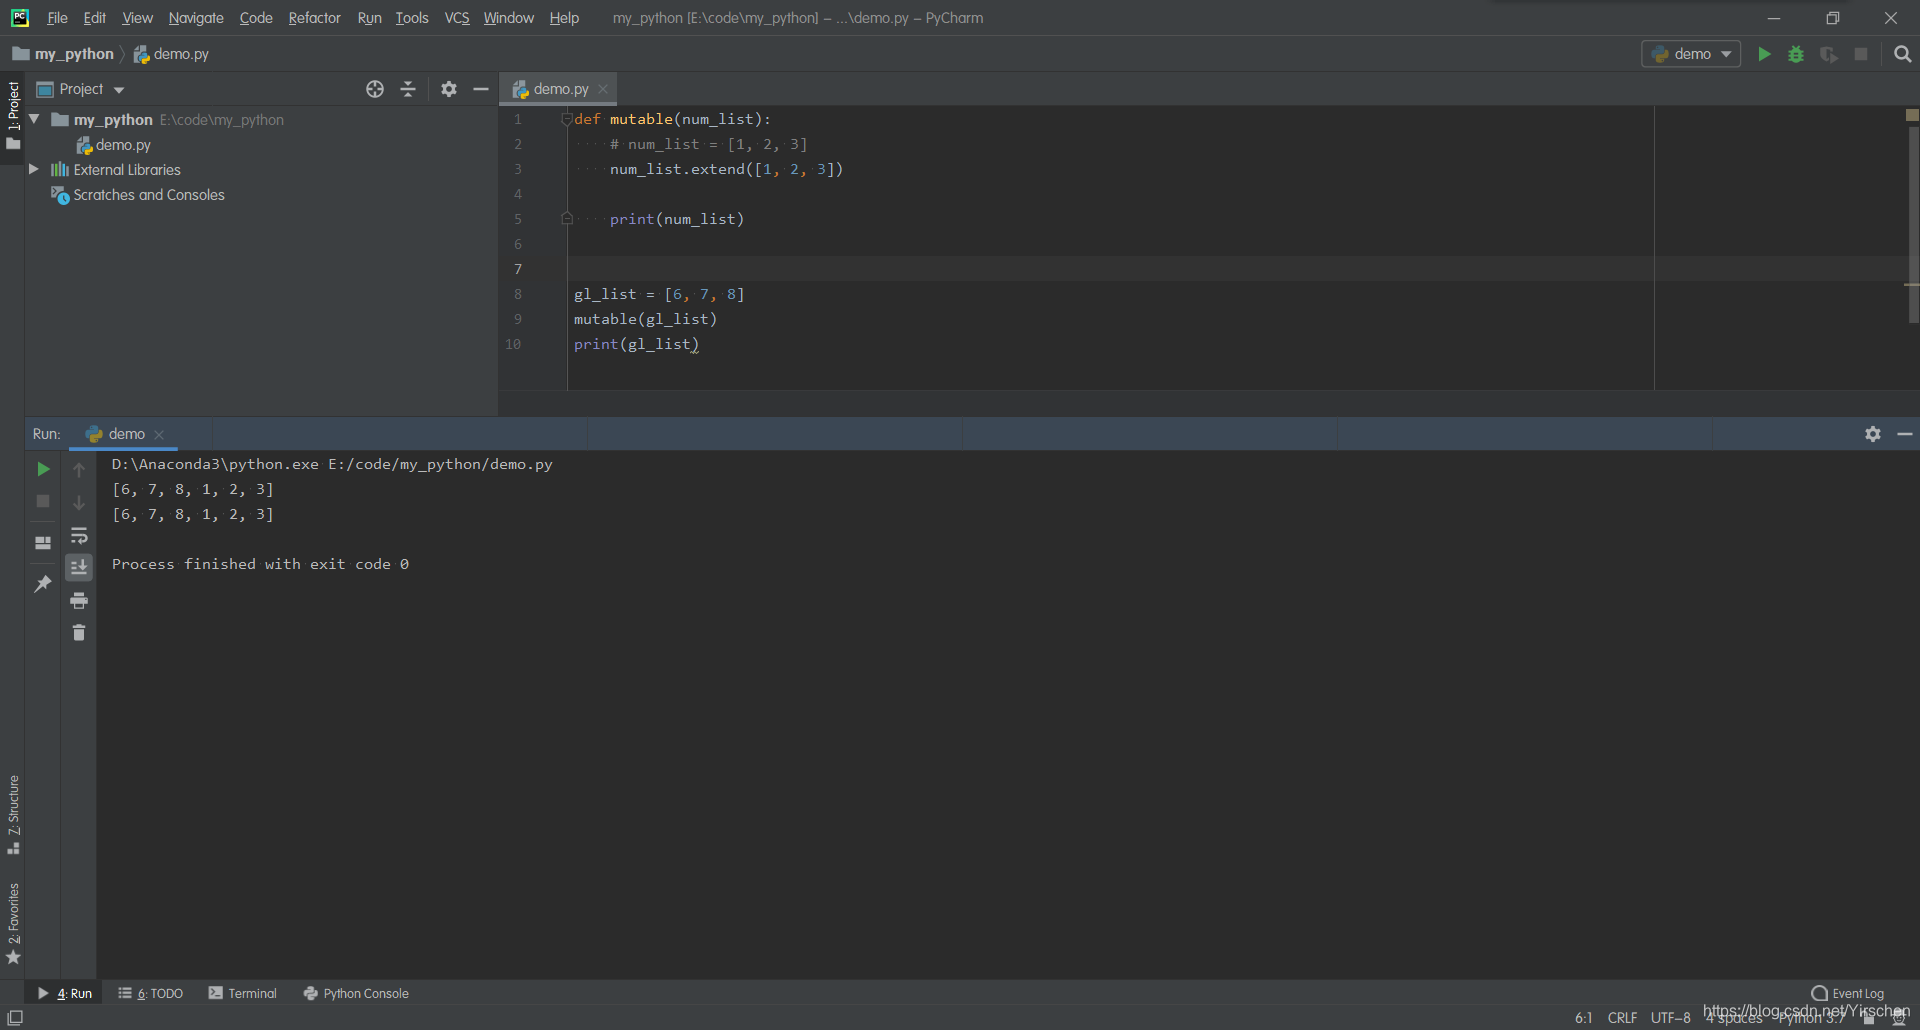Clear all console output with trash icon
This screenshot has width=1920, height=1030.
[x=79, y=632]
